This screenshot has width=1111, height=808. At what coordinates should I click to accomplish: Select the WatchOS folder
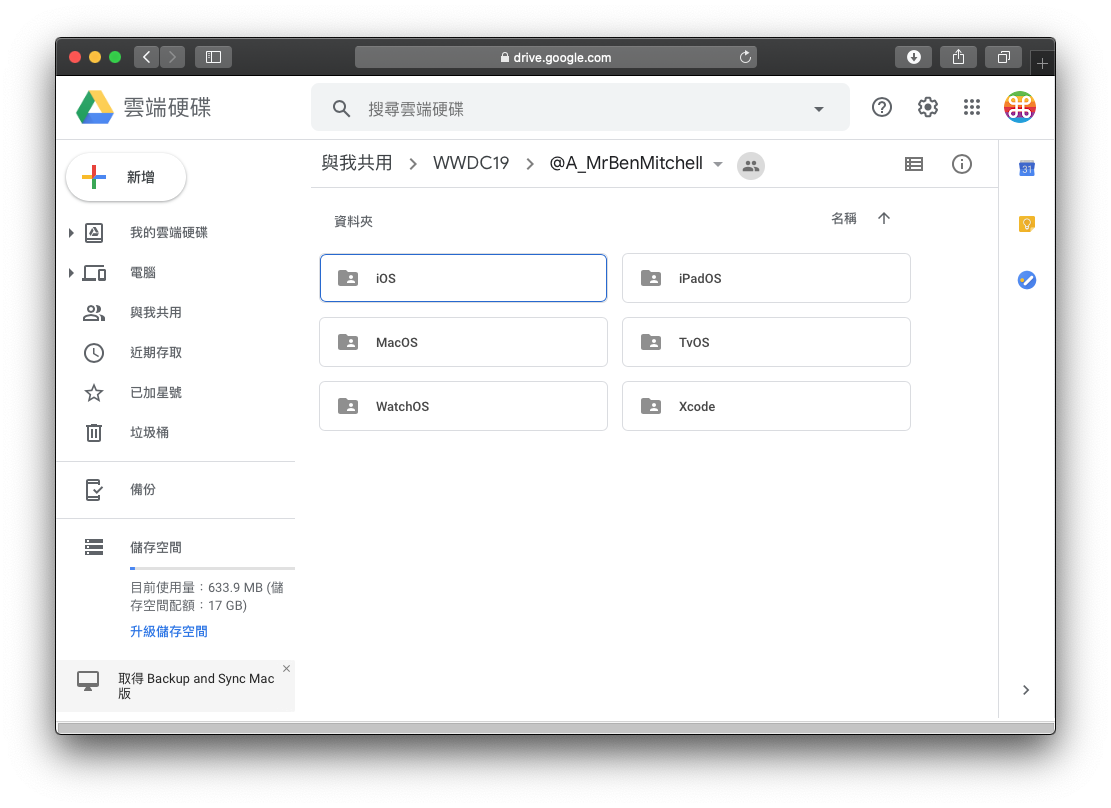coord(463,406)
